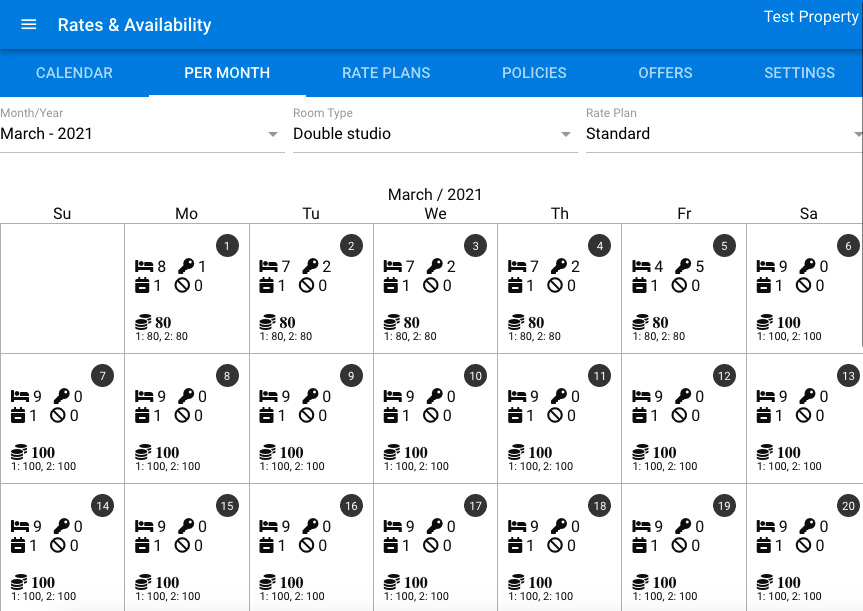Click blocked circle icon on March 2
This screenshot has height=611, width=863.
click(307, 286)
